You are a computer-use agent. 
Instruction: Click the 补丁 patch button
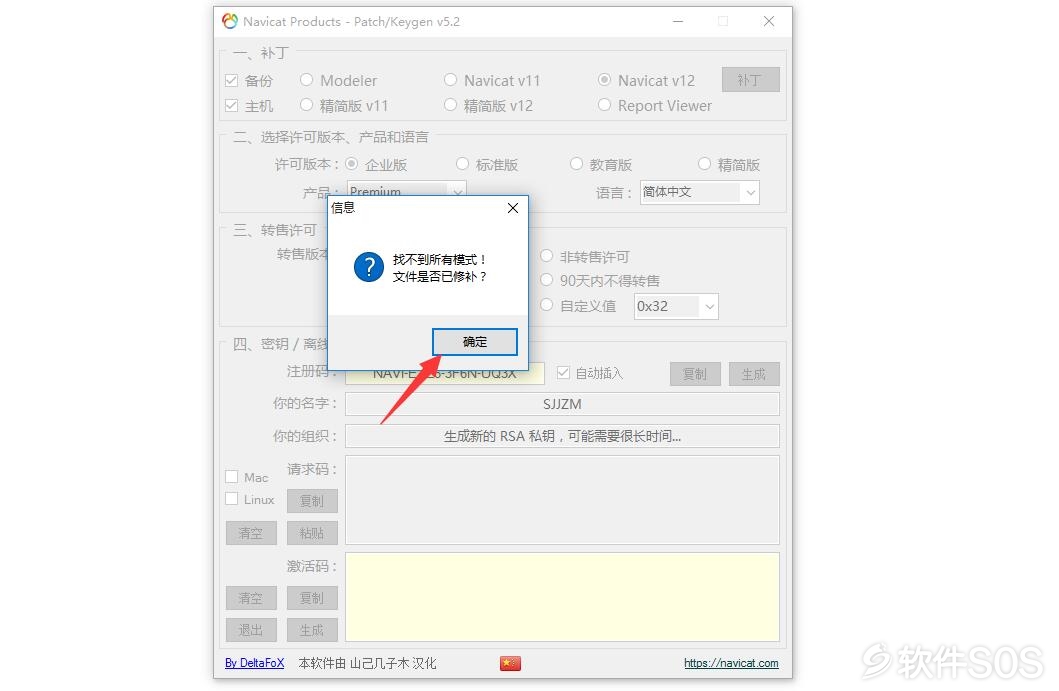tap(750, 80)
